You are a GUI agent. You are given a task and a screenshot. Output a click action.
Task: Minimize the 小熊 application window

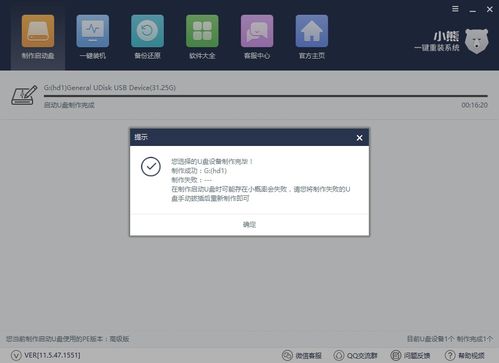(473, 10)
